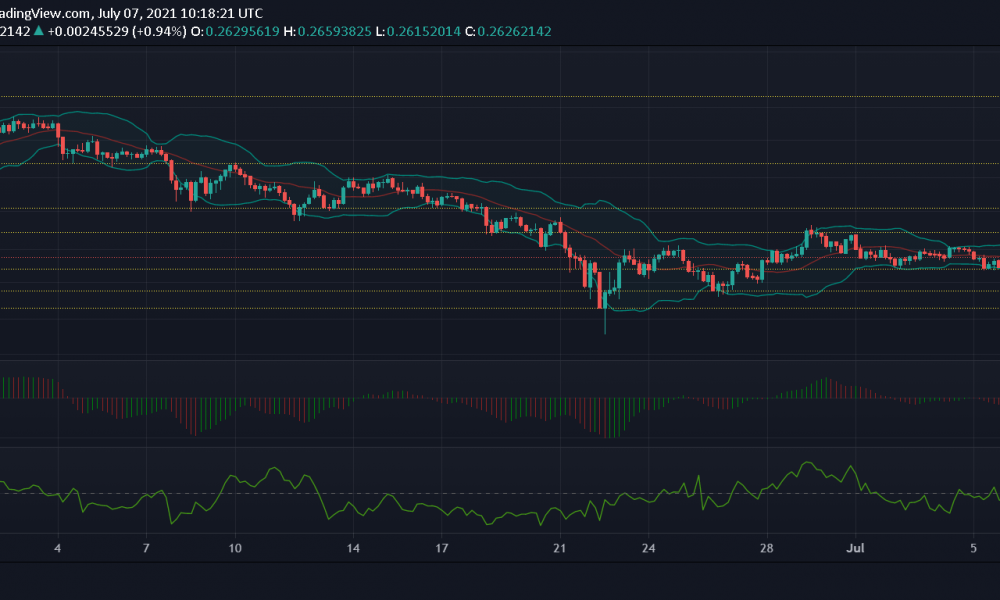Click the date label 7 on time axis
1000x600 pixels.
pyautogui.click(x=146, y=548)
